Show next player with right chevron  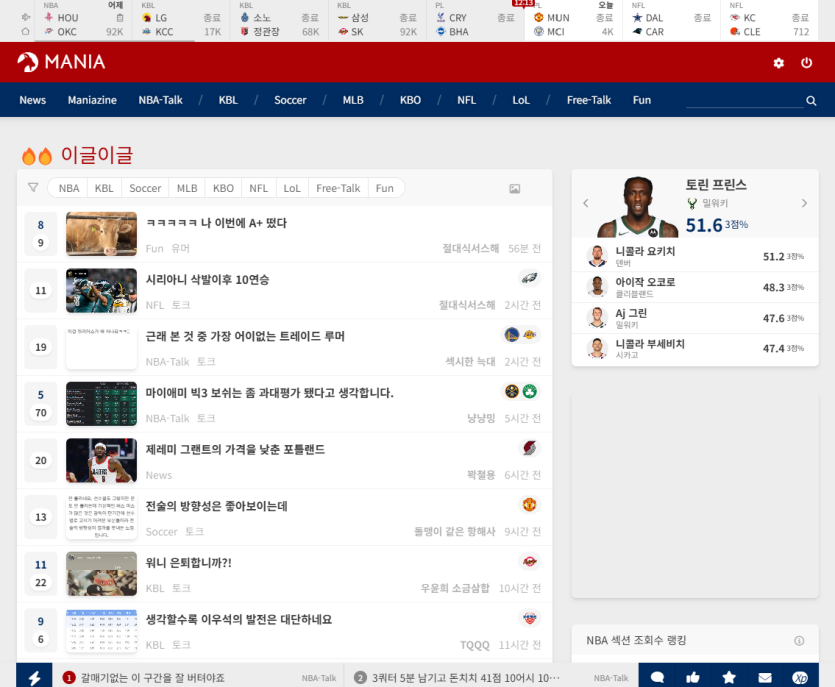[804, 204]
